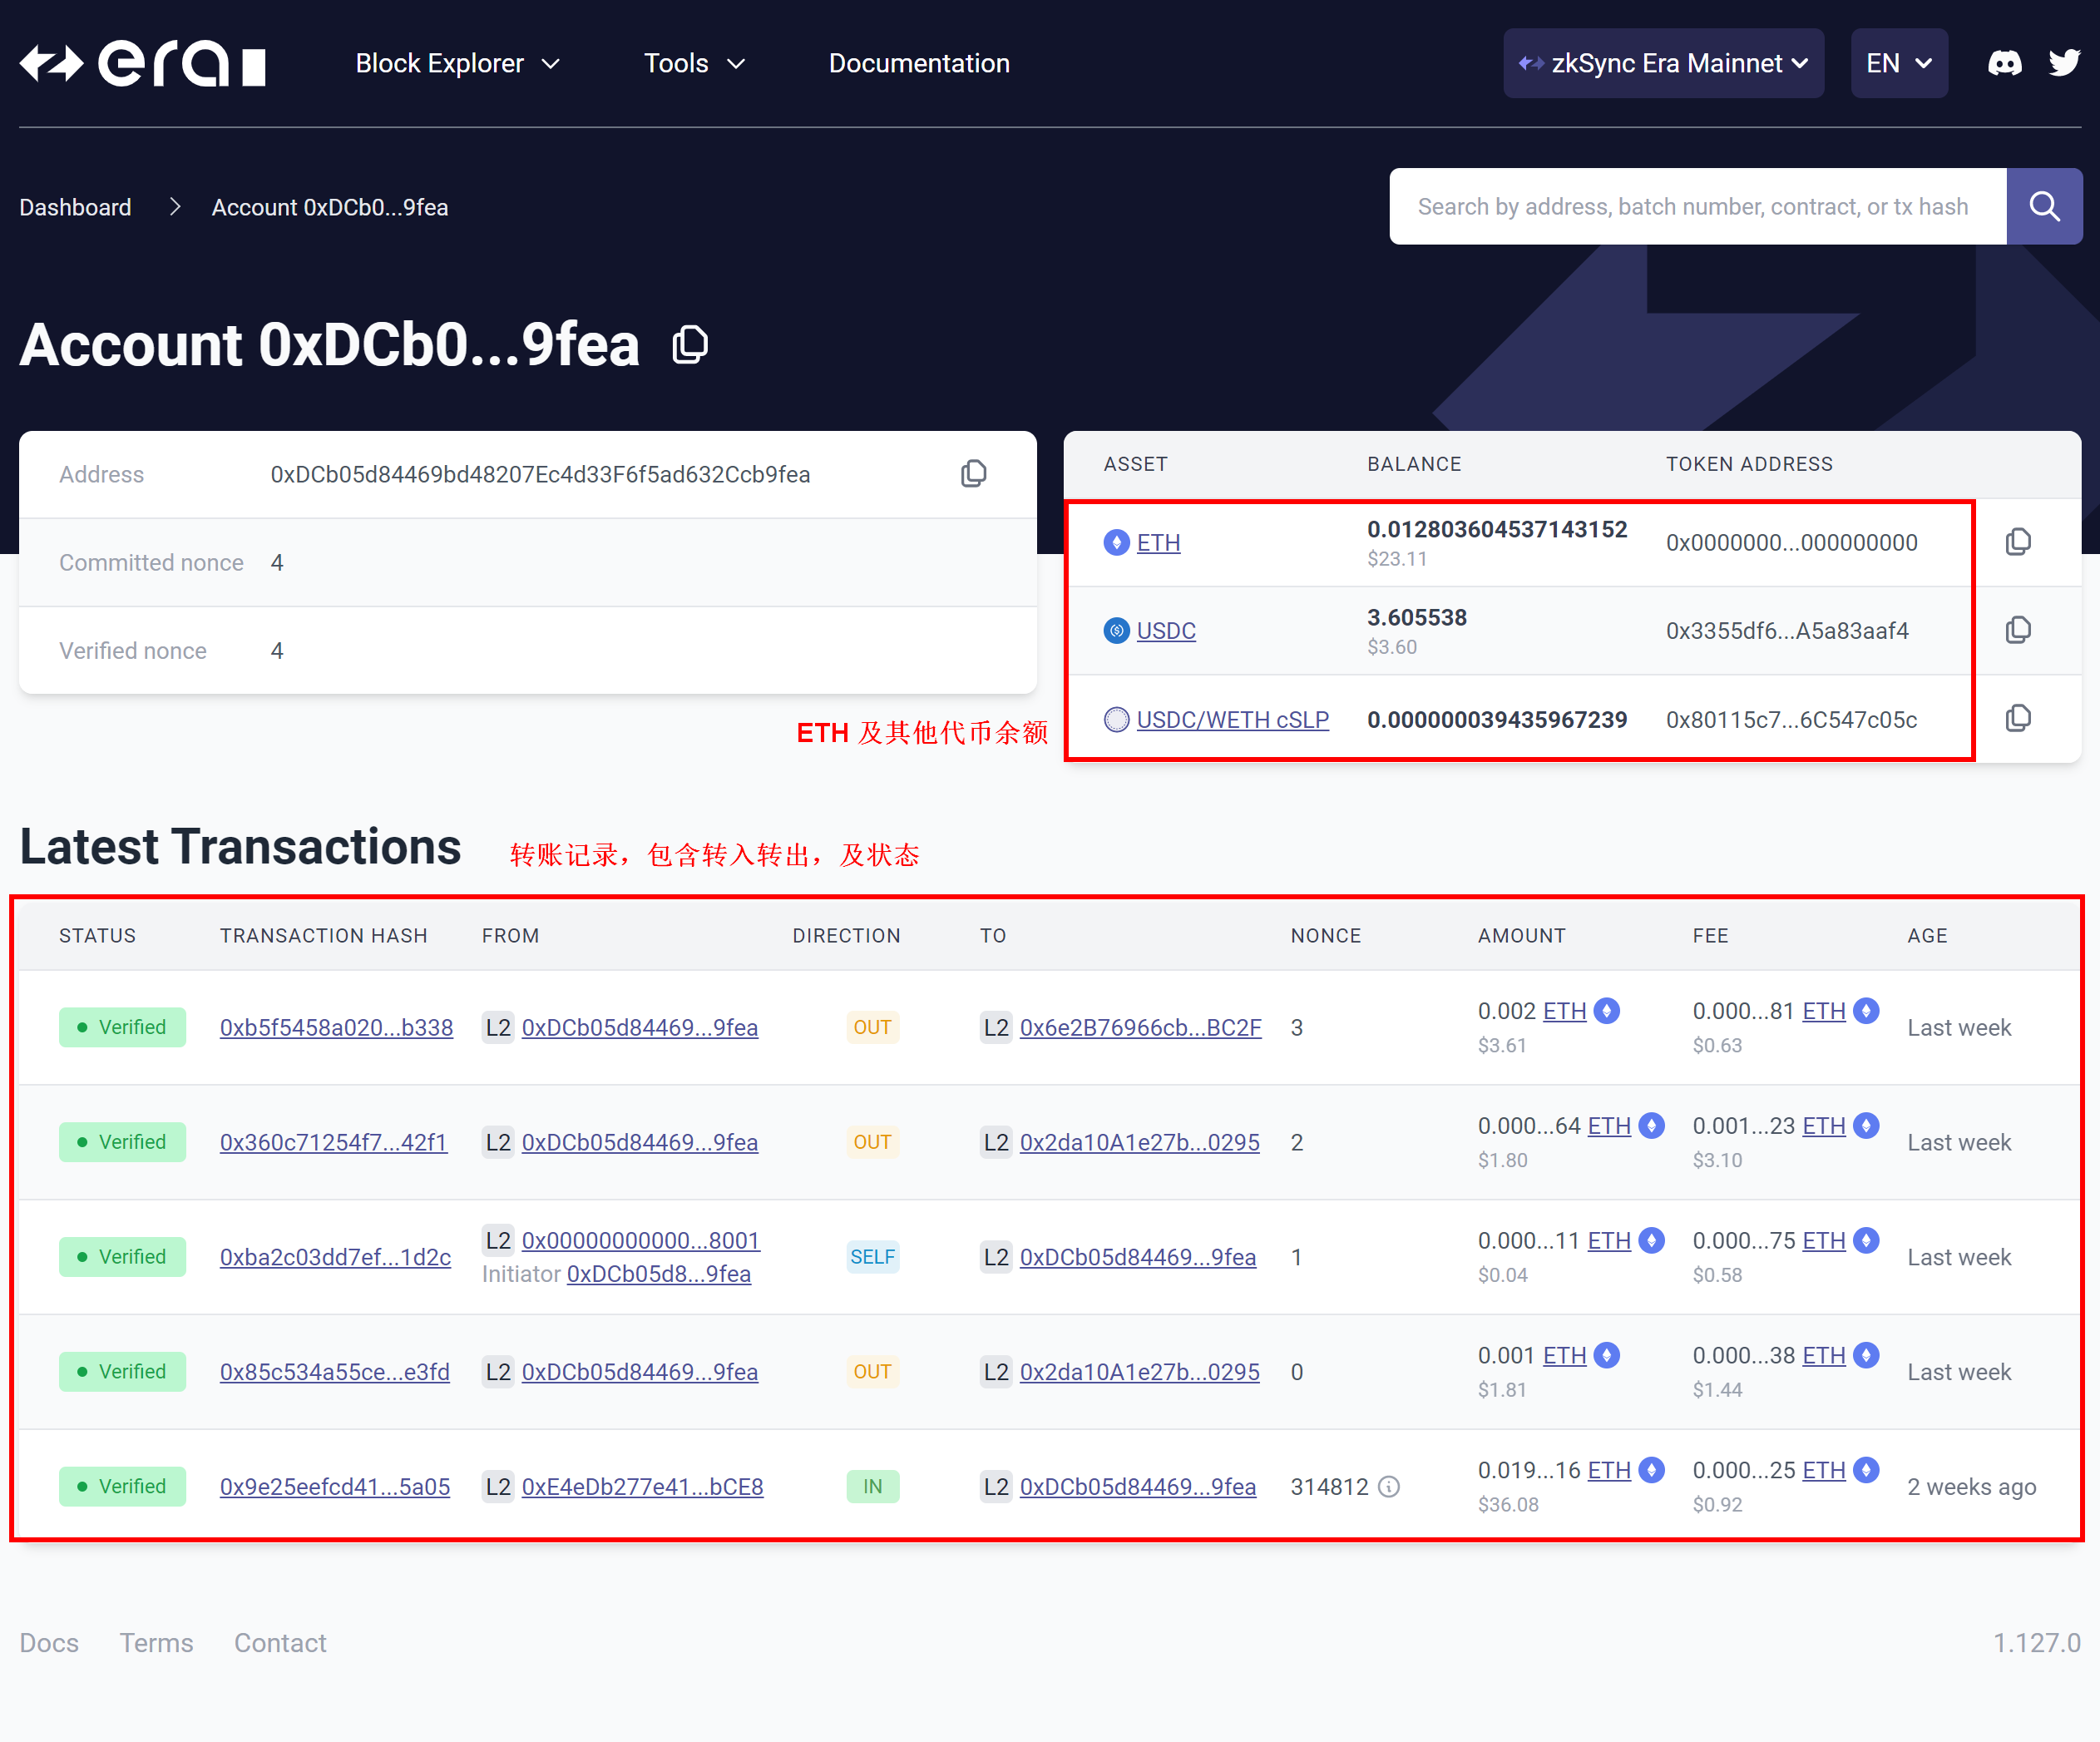
Task: Click the era logo in header
Action: pyautogui.click(x=143, y=64)
